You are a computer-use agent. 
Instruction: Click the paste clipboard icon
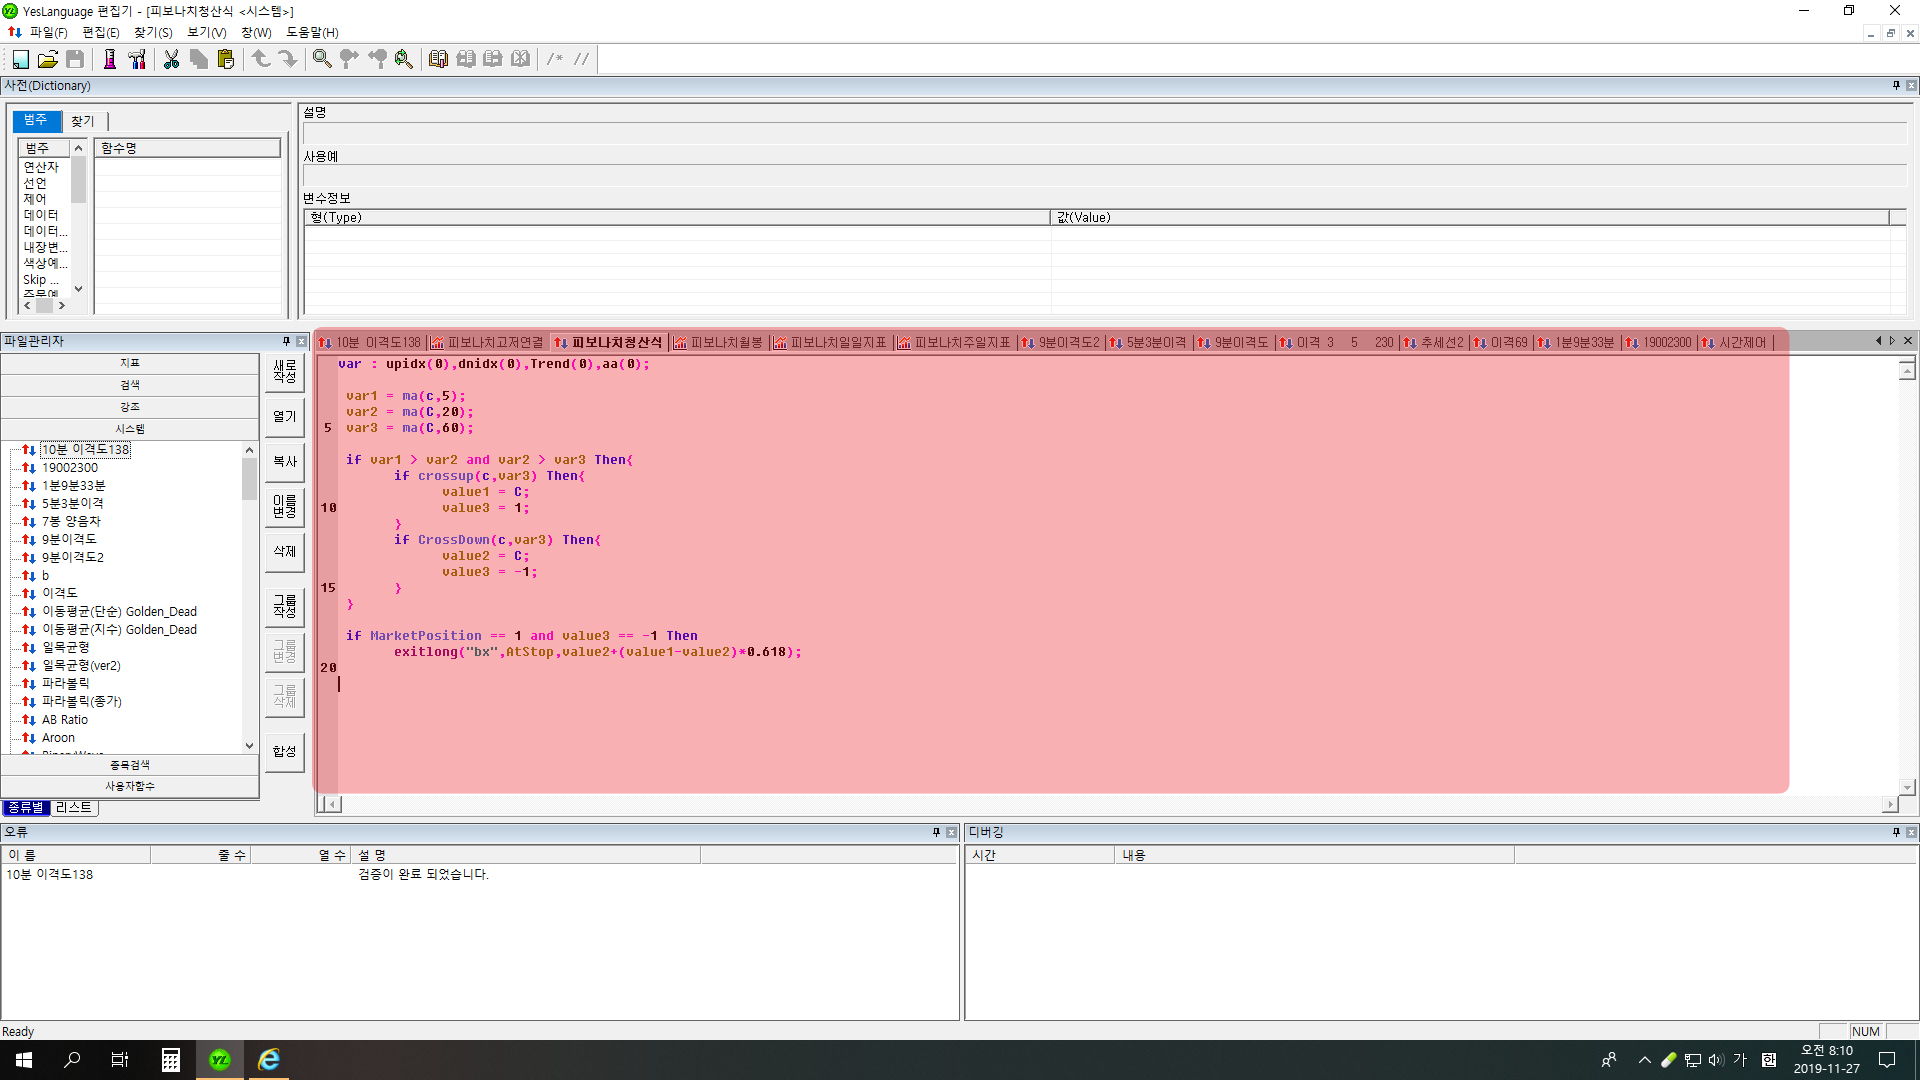226,59
